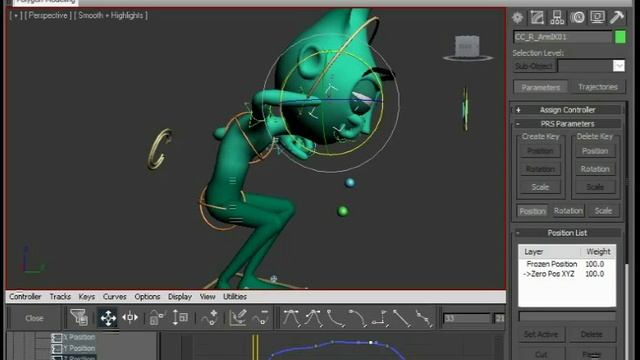Click Create Key Rotation button
This screenshot has height=360, width=640.
[540, 169]
